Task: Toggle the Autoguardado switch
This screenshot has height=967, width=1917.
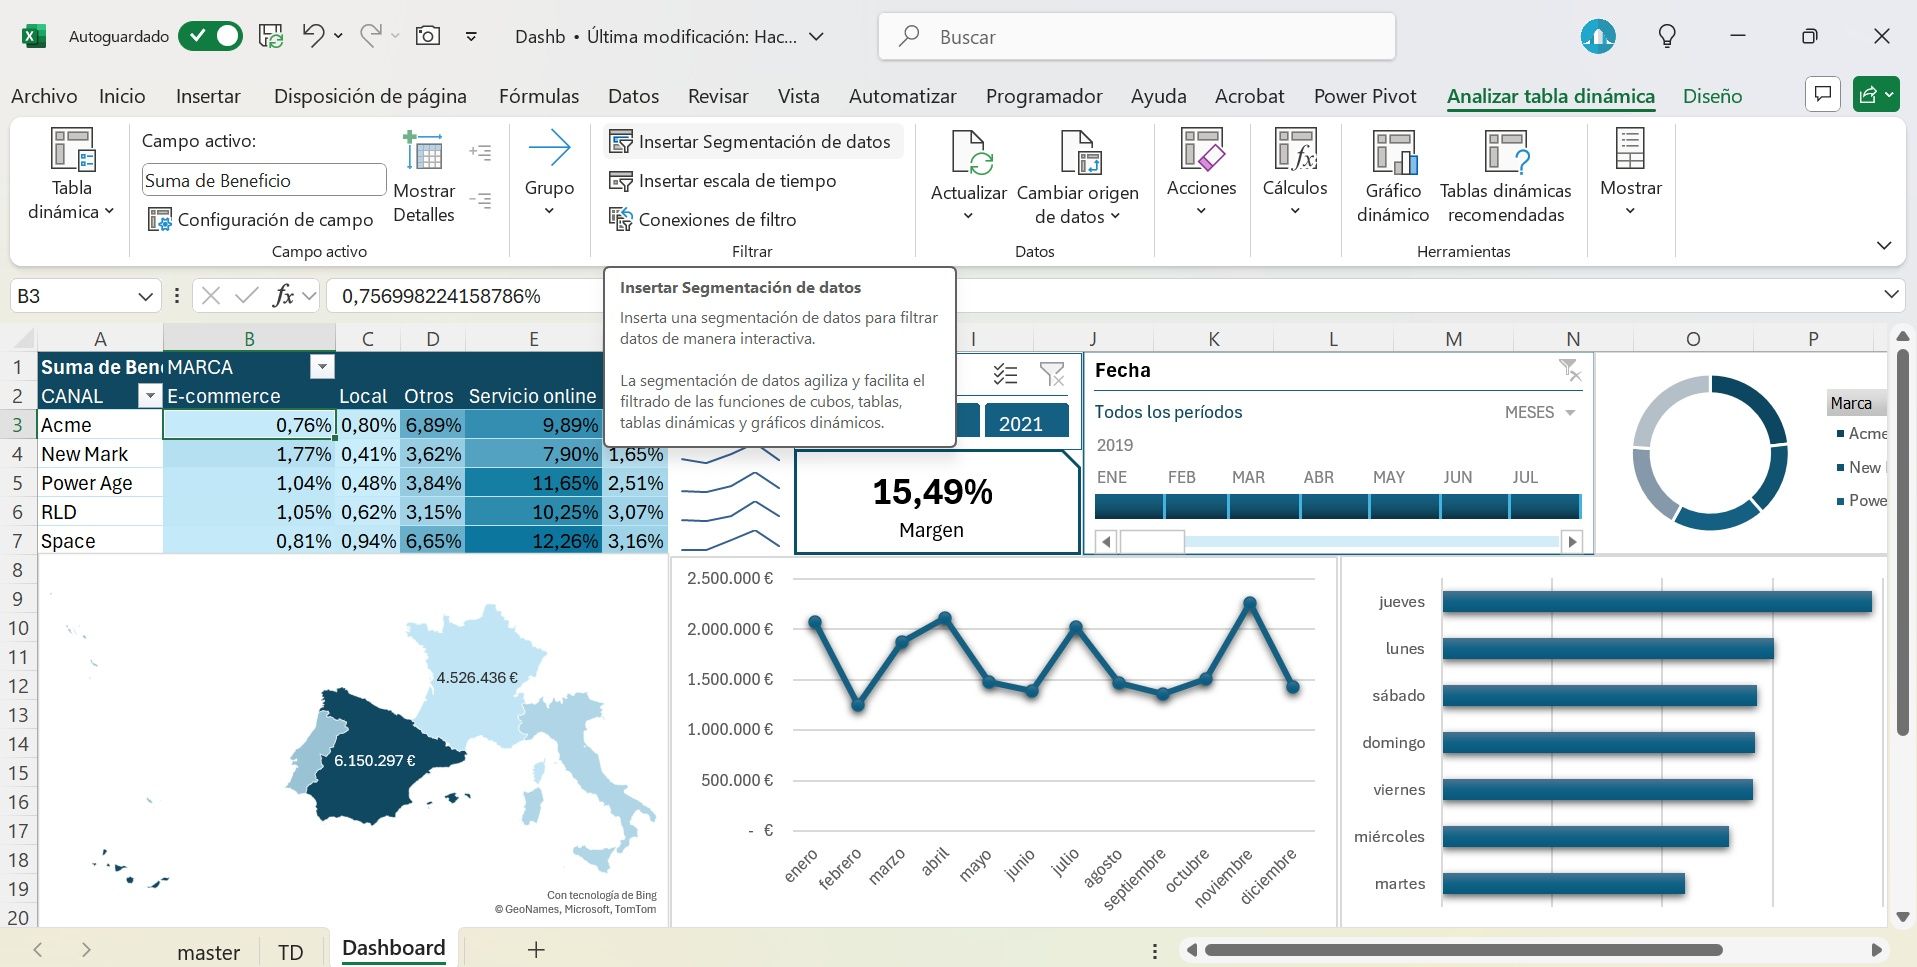Action: click(210, 36)
